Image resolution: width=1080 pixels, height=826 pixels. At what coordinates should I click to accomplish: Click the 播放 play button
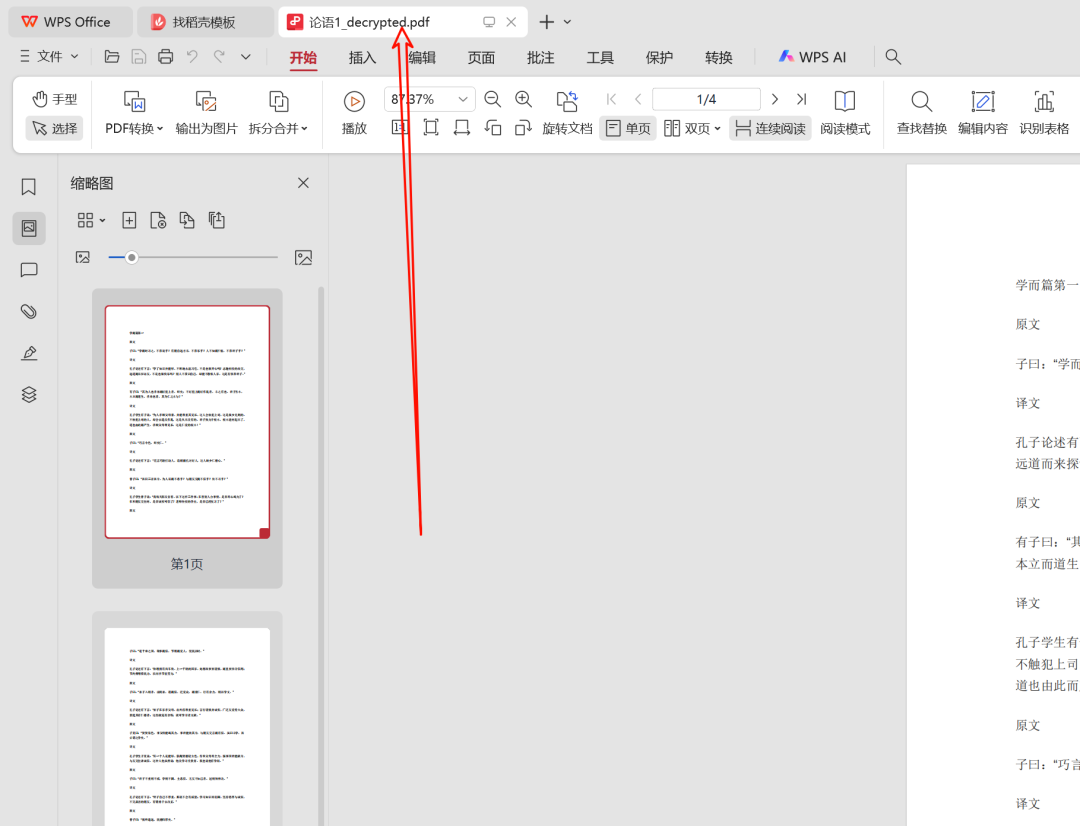click(x=354, y=113)
